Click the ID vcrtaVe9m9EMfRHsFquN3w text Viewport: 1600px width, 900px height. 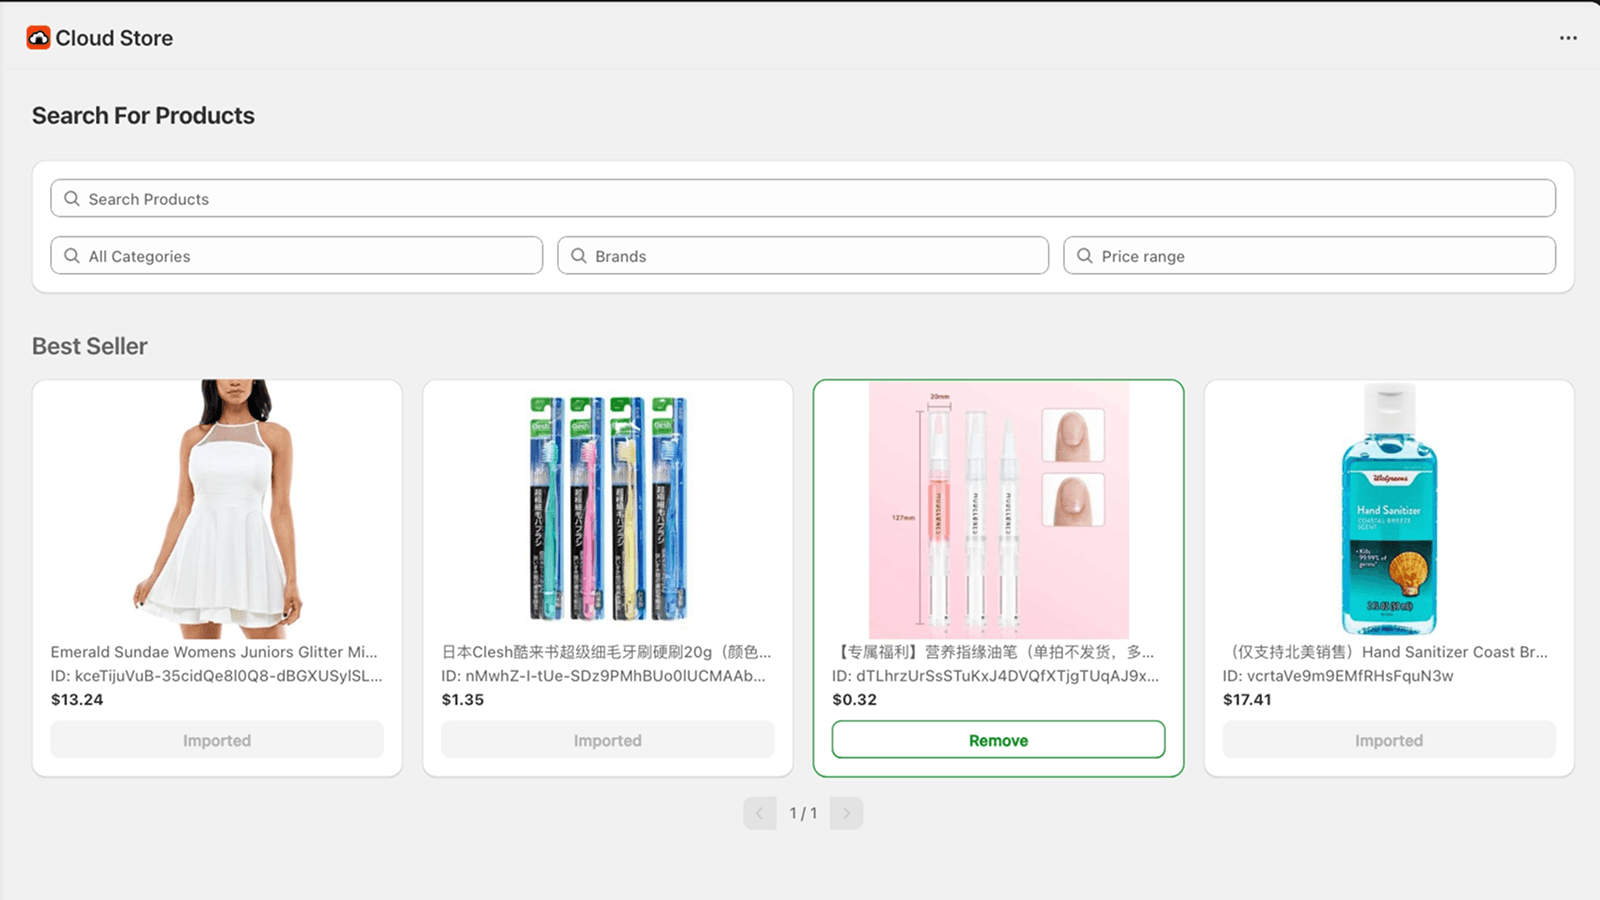[x=1338, y=676]
